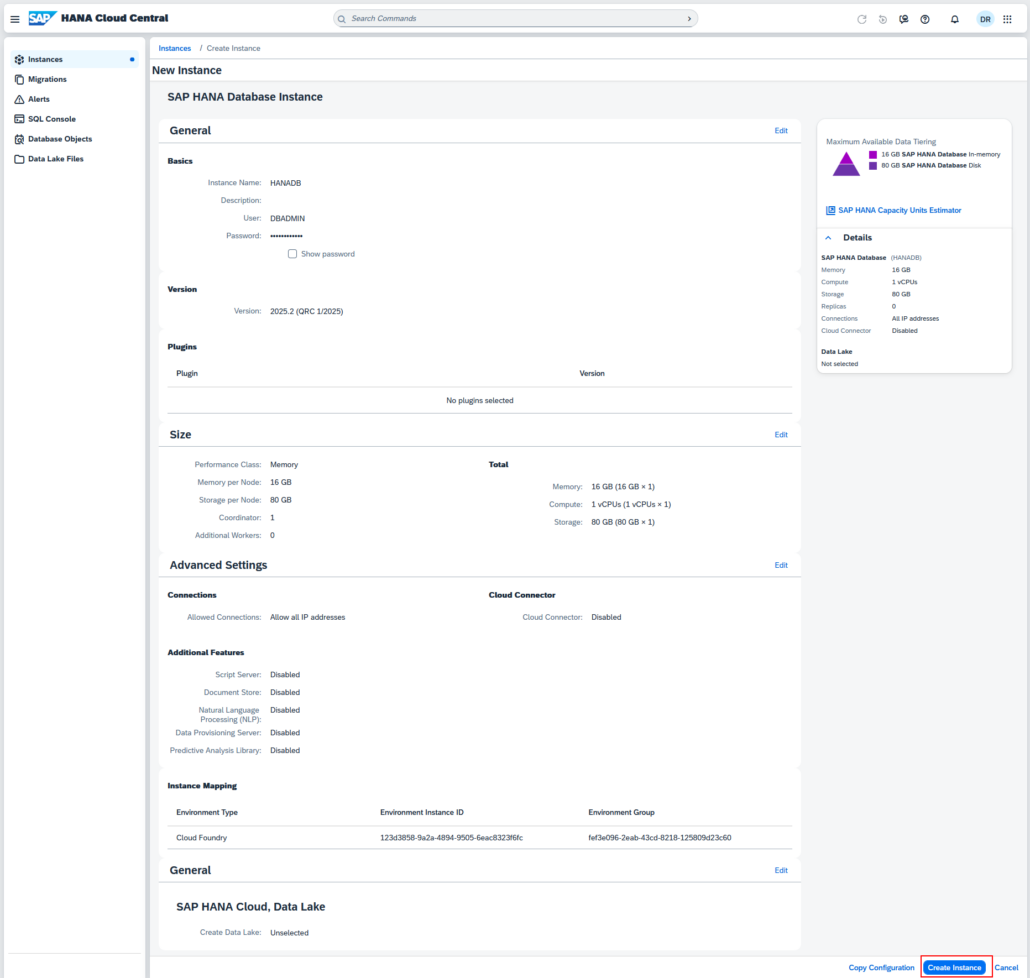Click total storage '80 GB (80 GB × 1)'

[623, 522]
